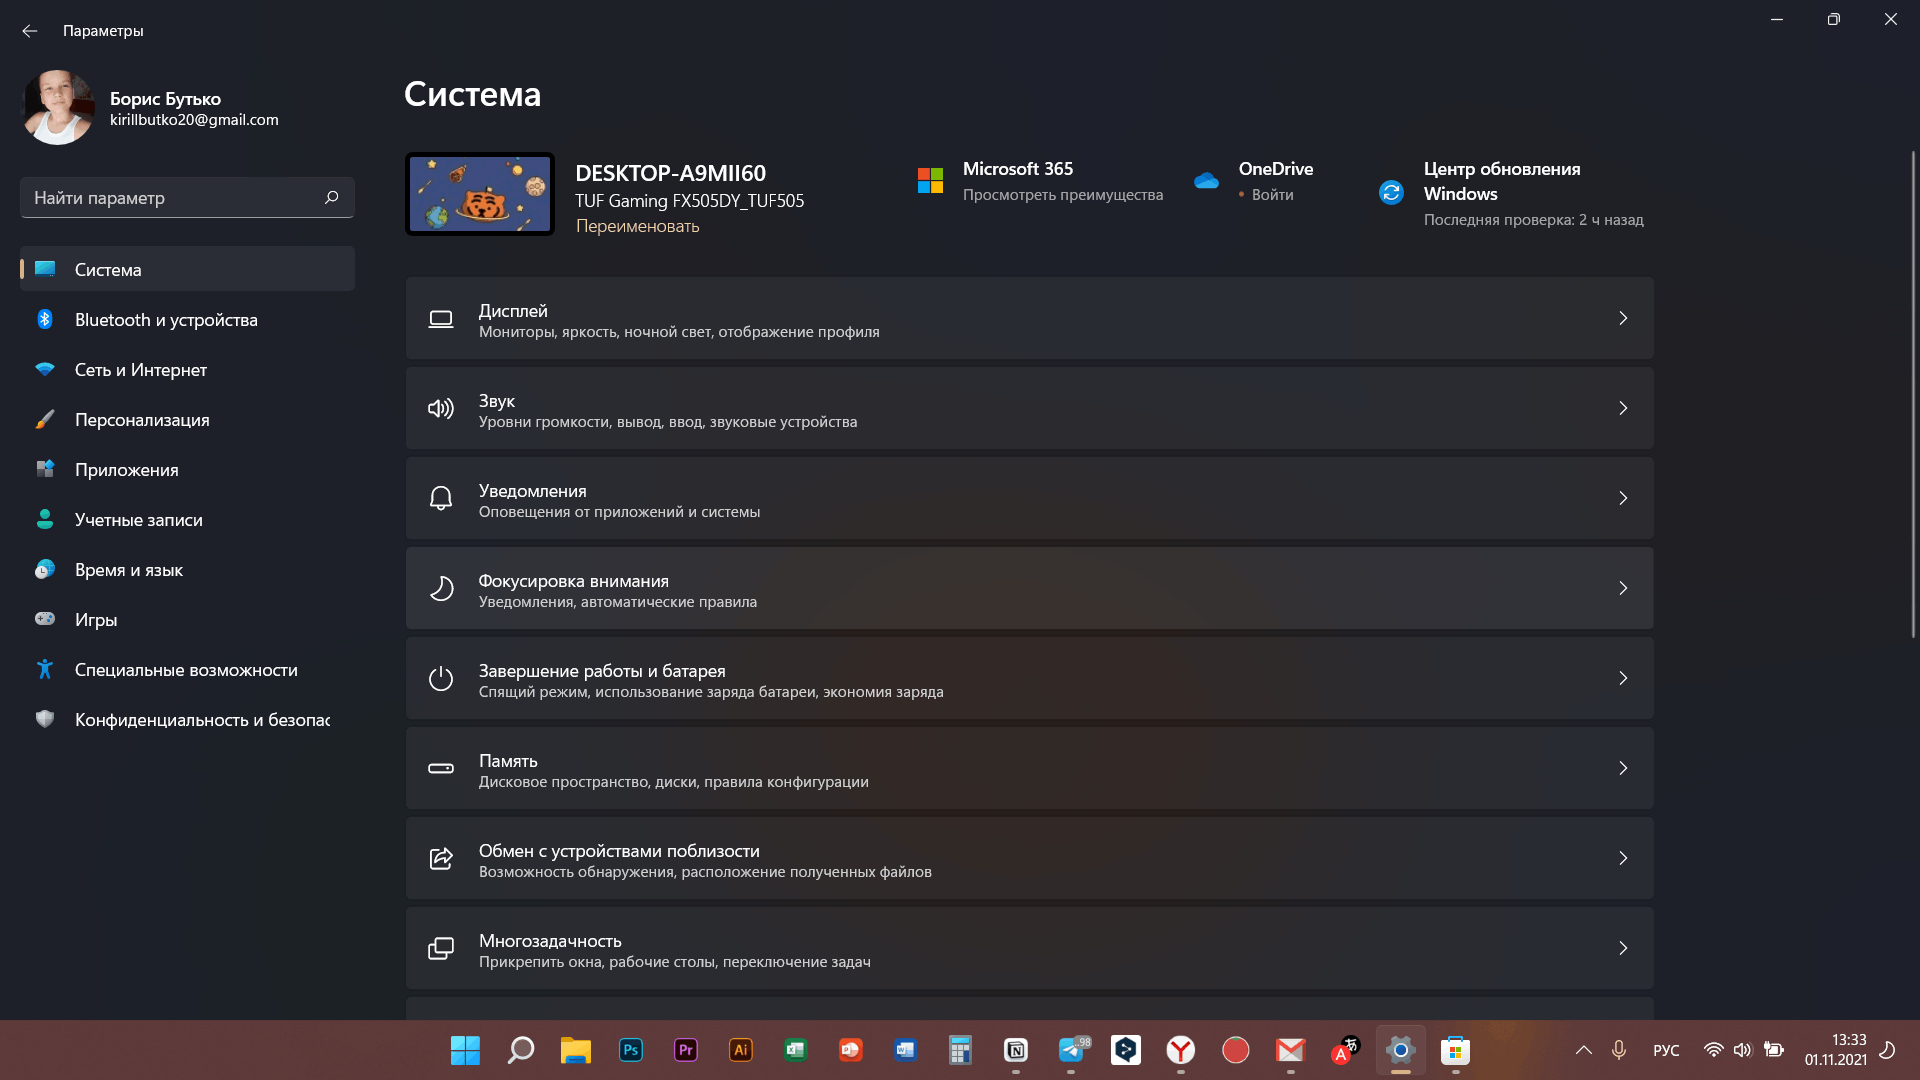Open Gmail from the taskbar
This screenshot has height=1080, width=1920.
click(1290, 1050)
